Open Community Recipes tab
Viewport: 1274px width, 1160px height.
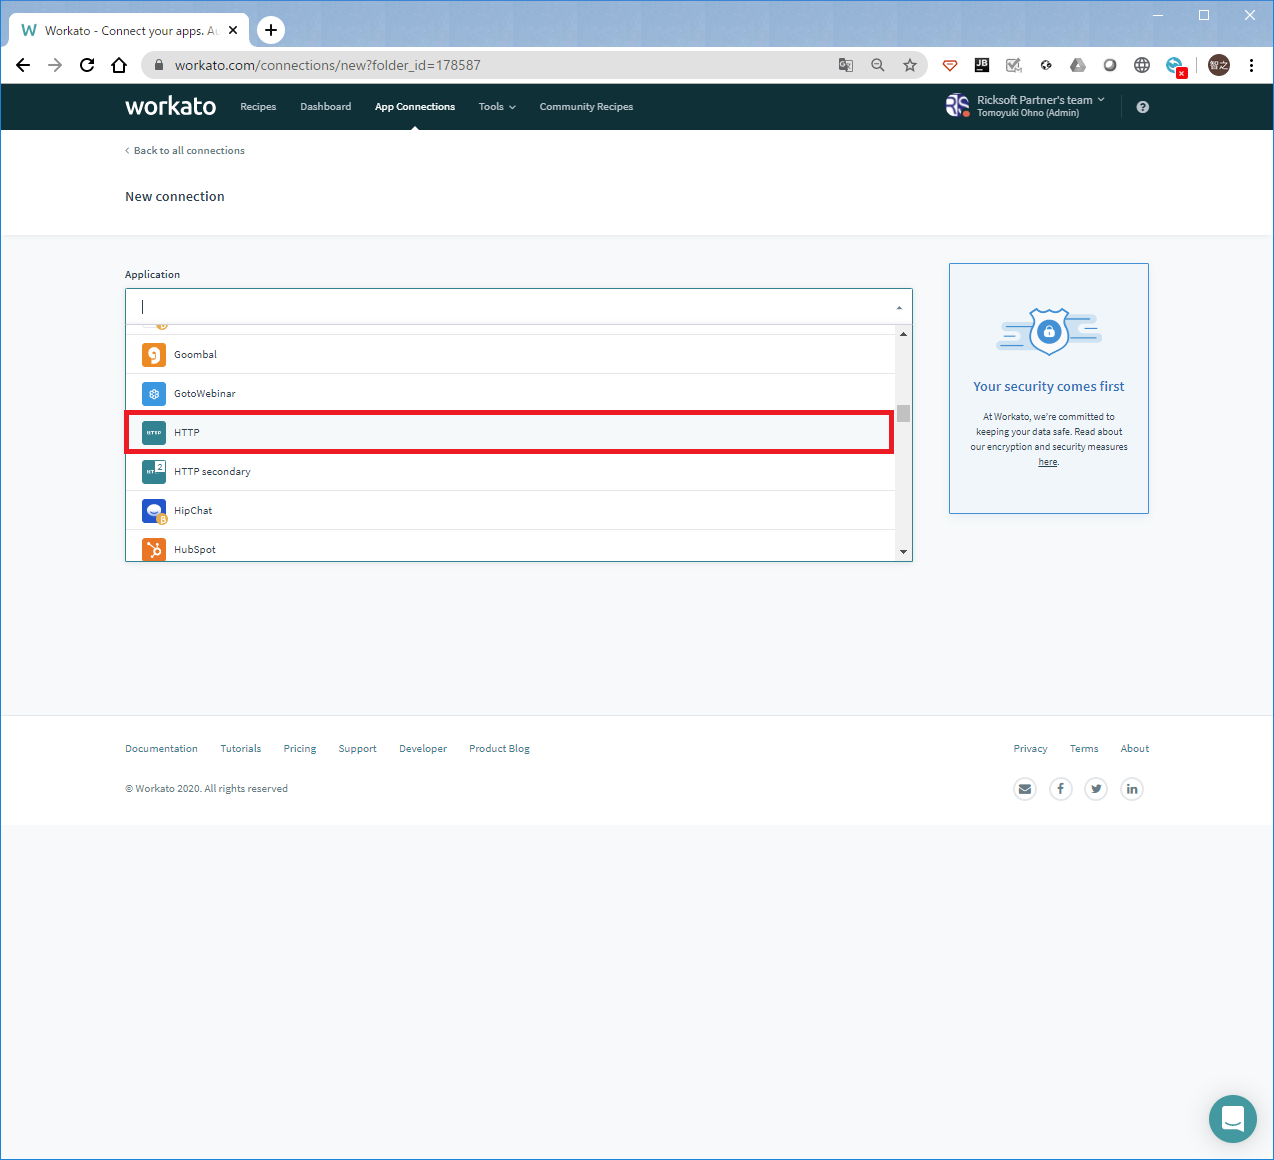coord(586,107)
